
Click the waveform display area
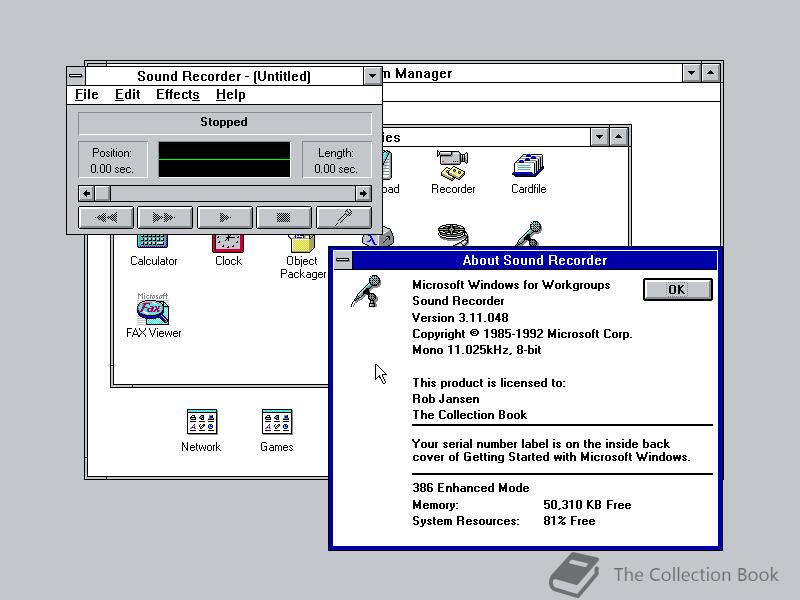(x=223, y=159)
